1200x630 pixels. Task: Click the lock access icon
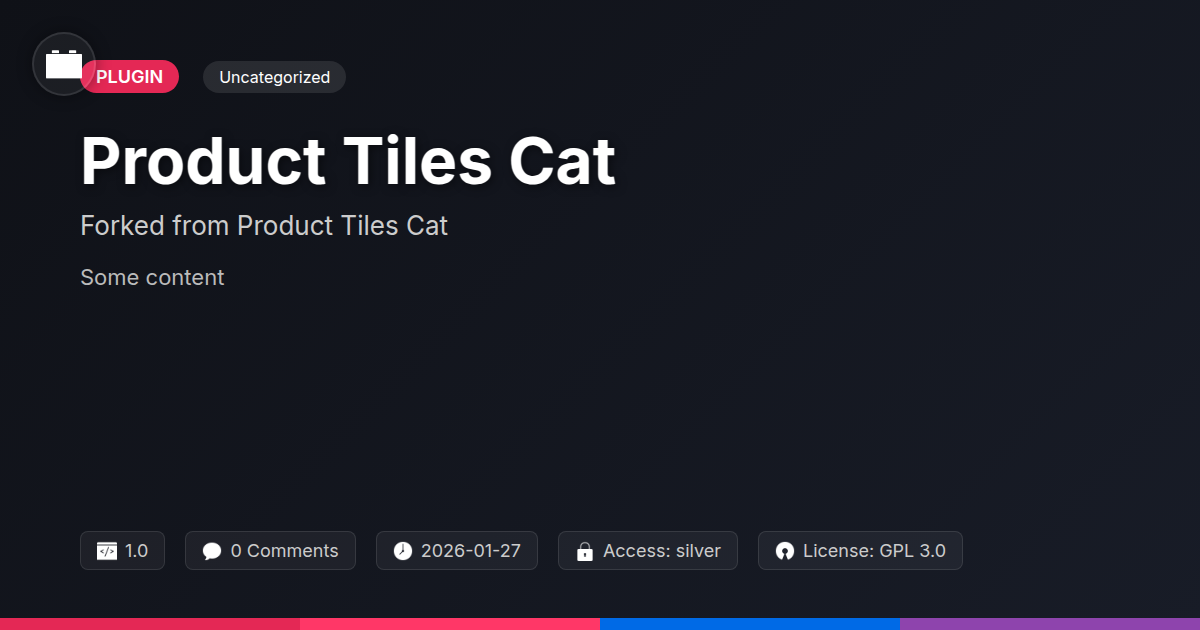[585, 551]
